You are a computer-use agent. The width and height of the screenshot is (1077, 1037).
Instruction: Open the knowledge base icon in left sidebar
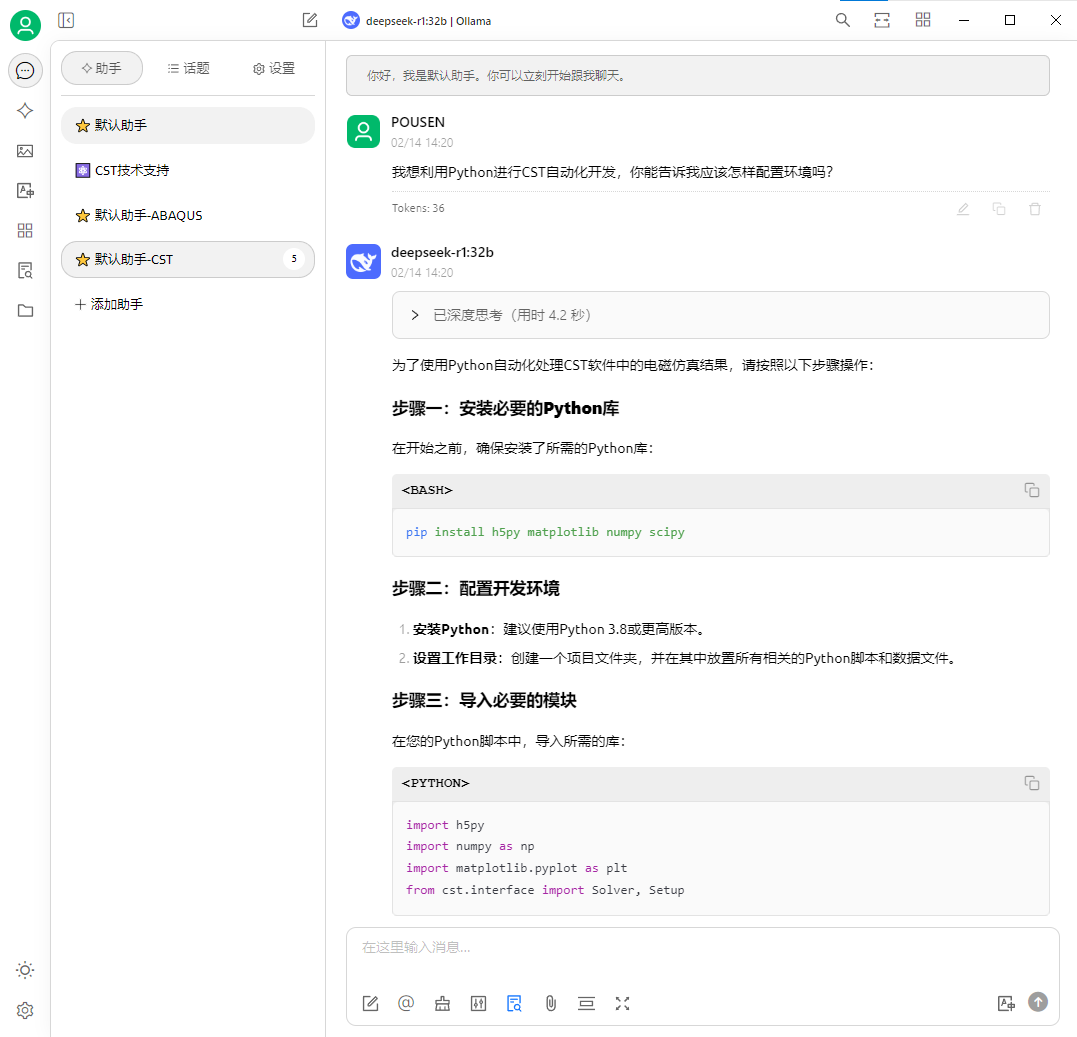[x=25, y=270]
